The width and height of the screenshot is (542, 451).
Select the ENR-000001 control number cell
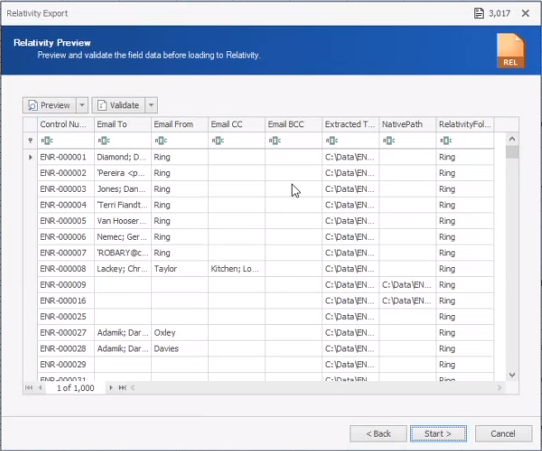coord(66,157)
